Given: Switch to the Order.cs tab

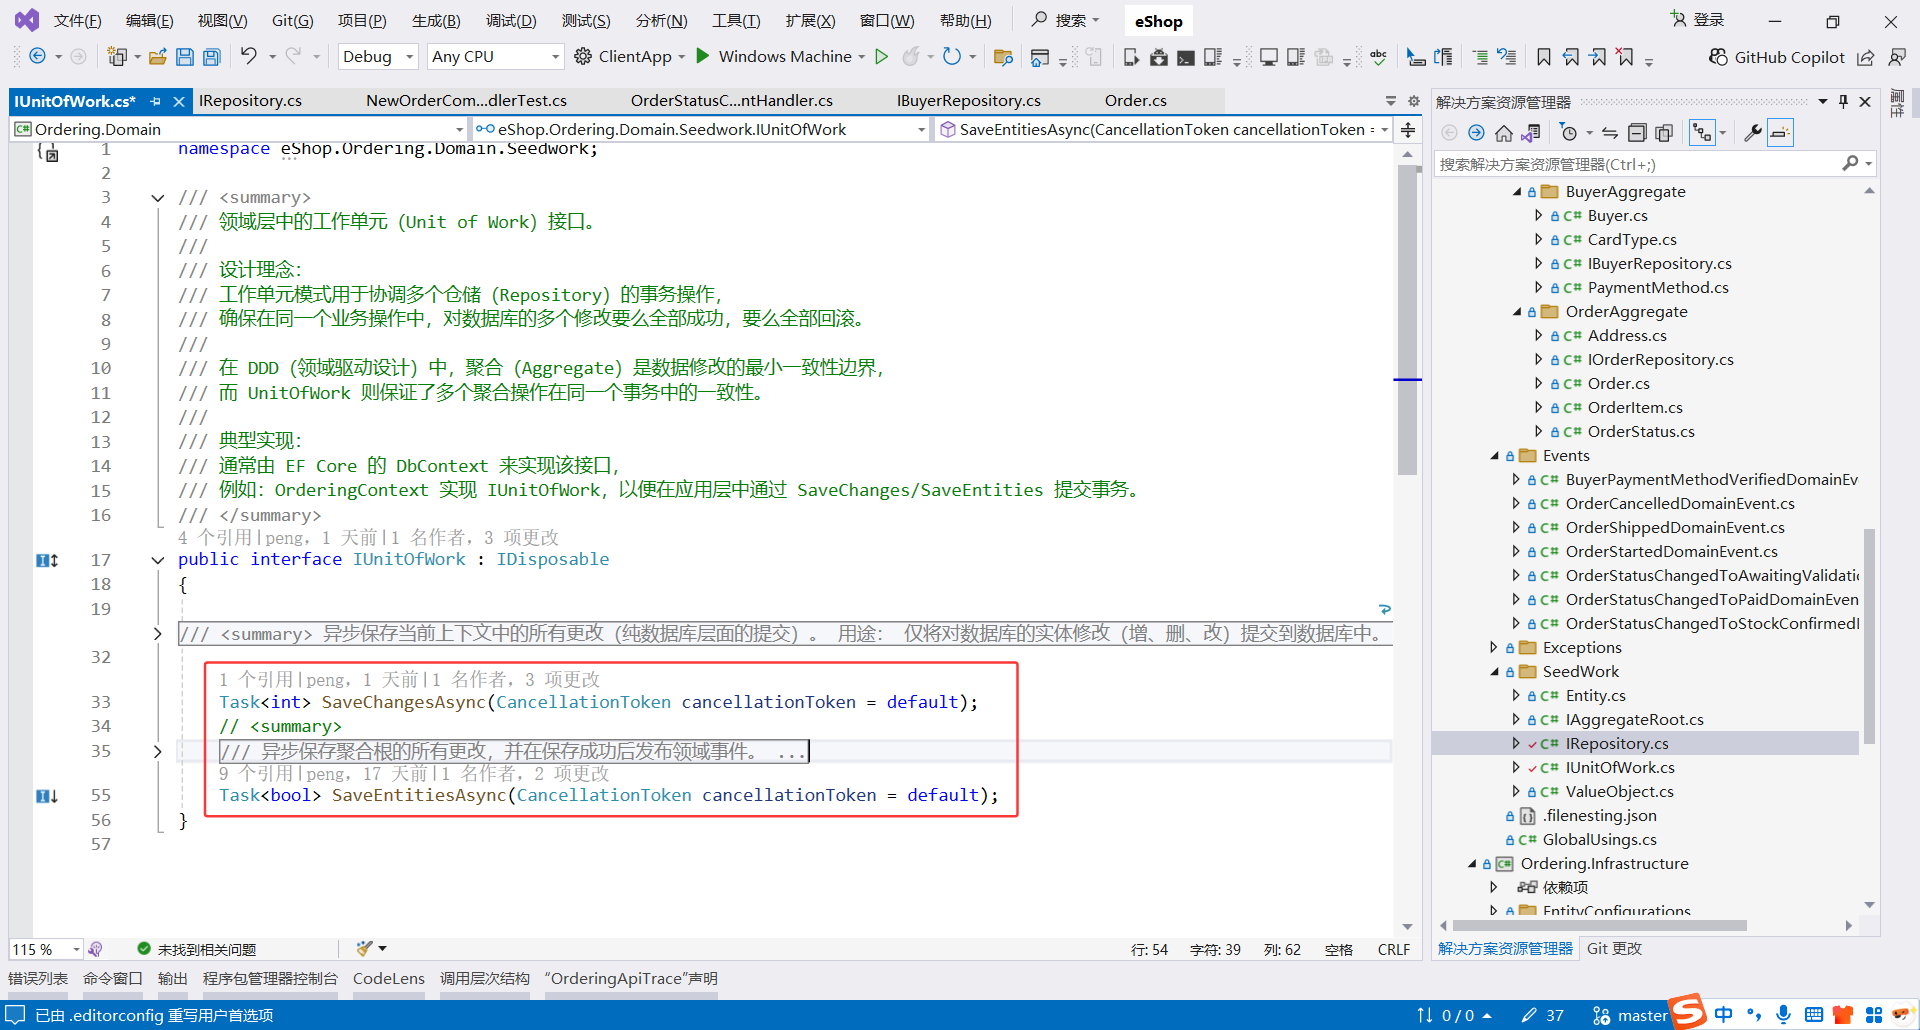Looking at the screenshot, I should pos(1135,100).
